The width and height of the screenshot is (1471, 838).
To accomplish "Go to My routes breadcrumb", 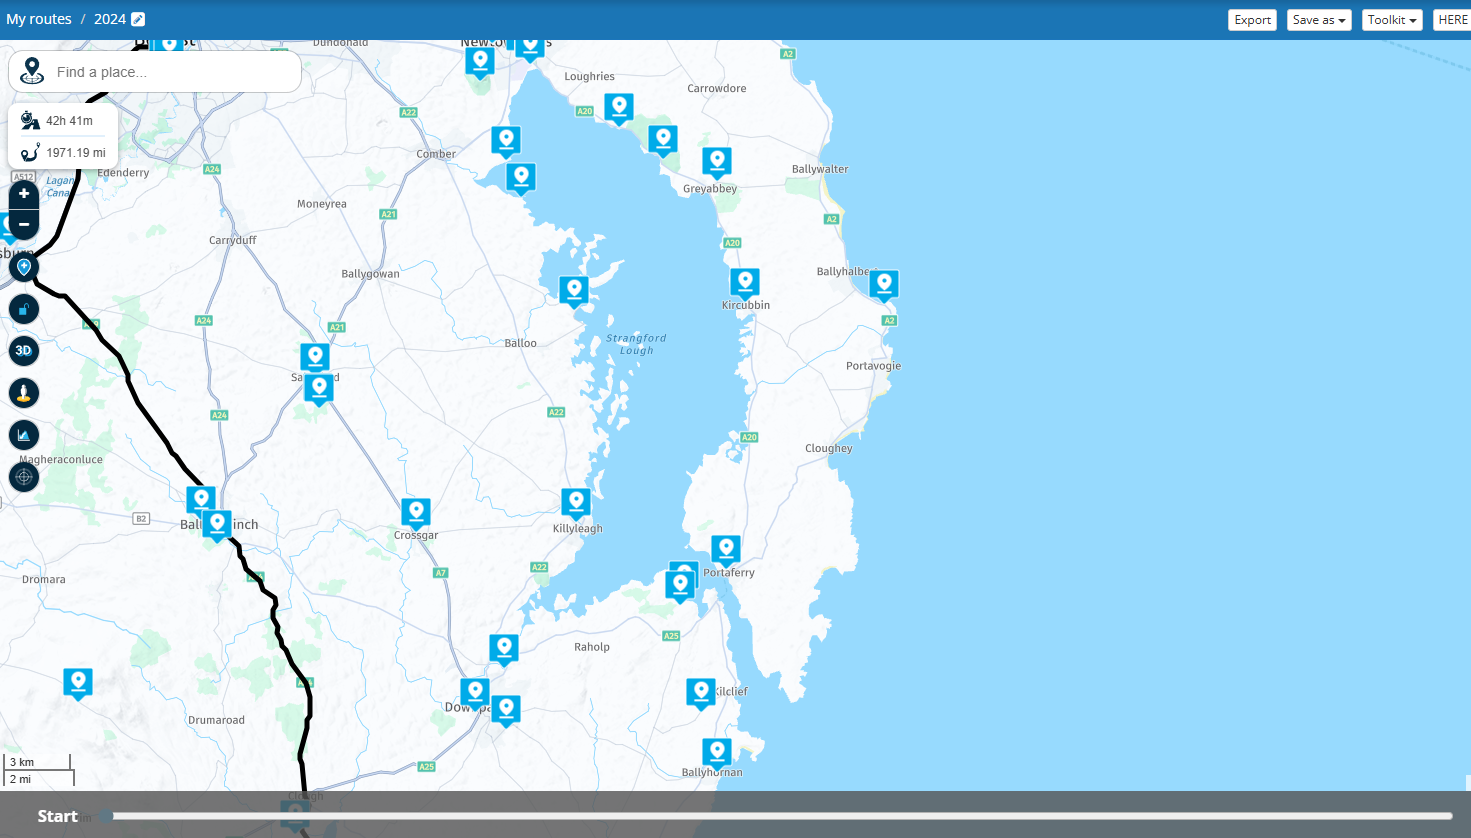I will click(39, 20).
